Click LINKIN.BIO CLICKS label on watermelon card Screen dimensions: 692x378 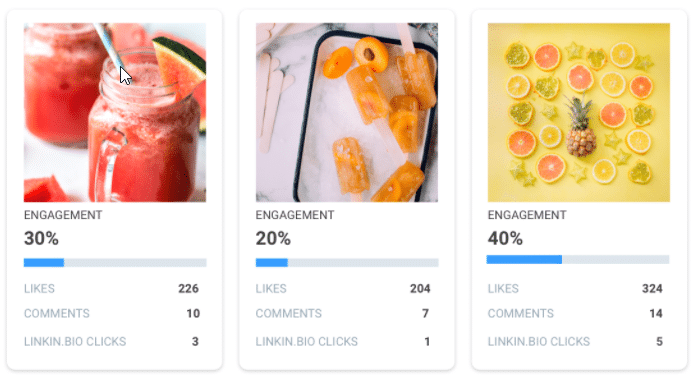[x=75, y=341]
